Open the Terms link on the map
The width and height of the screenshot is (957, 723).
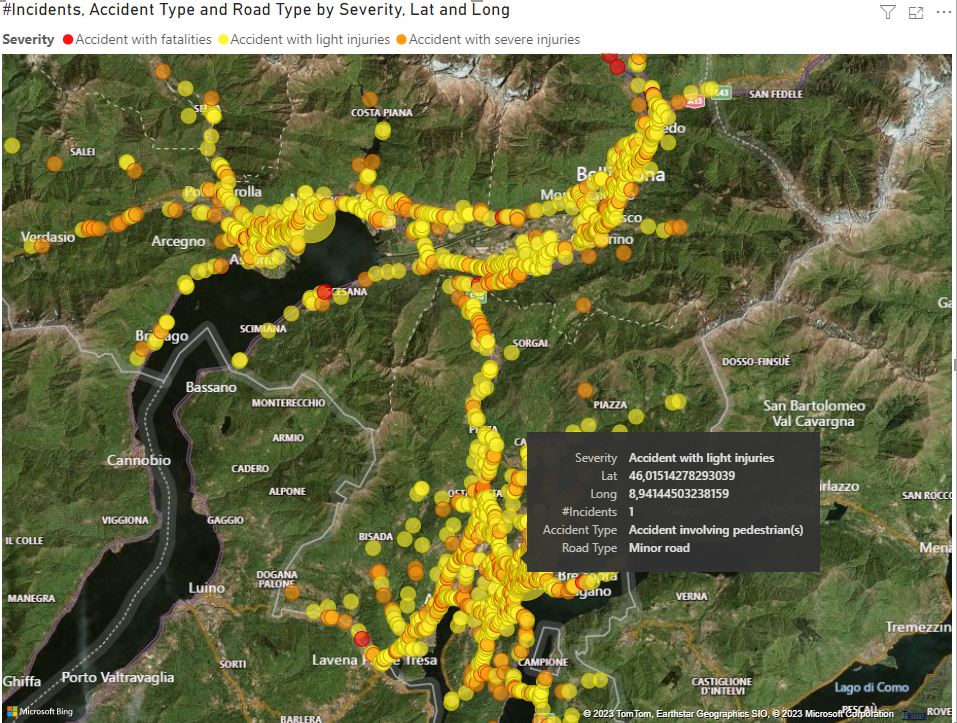pyautogui.click(x=913, y=714)
